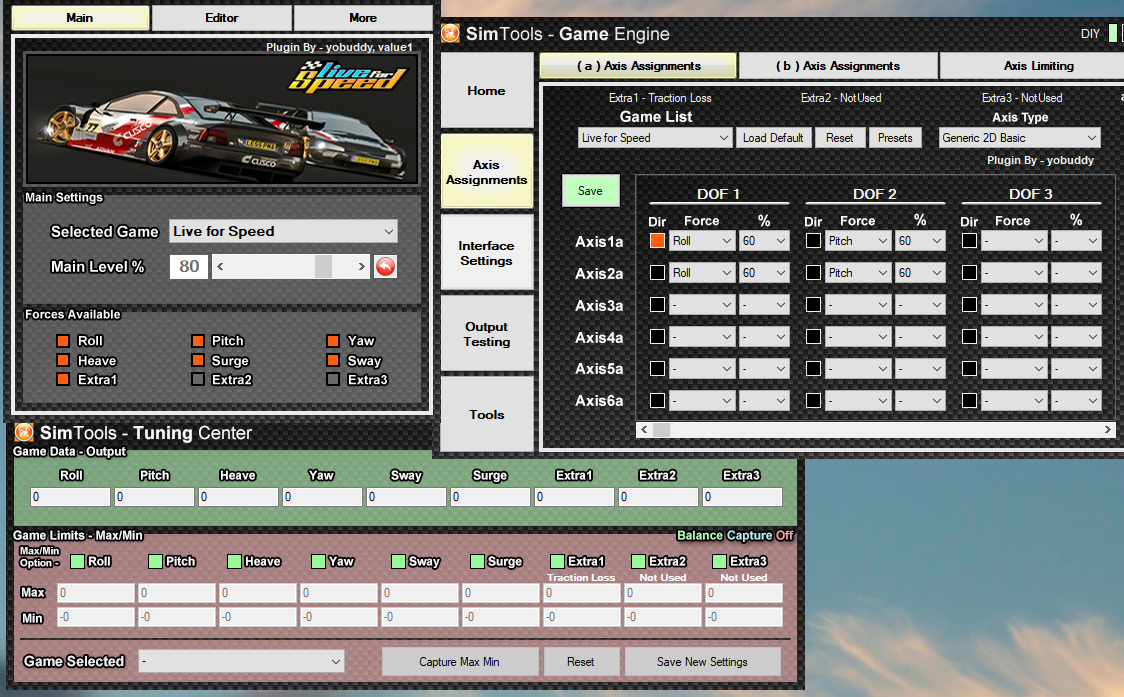Open the Axis Type Generic 2D Basic dropdown
Viewport: 1124px width, 697px height.
[x=1019, y=138]
